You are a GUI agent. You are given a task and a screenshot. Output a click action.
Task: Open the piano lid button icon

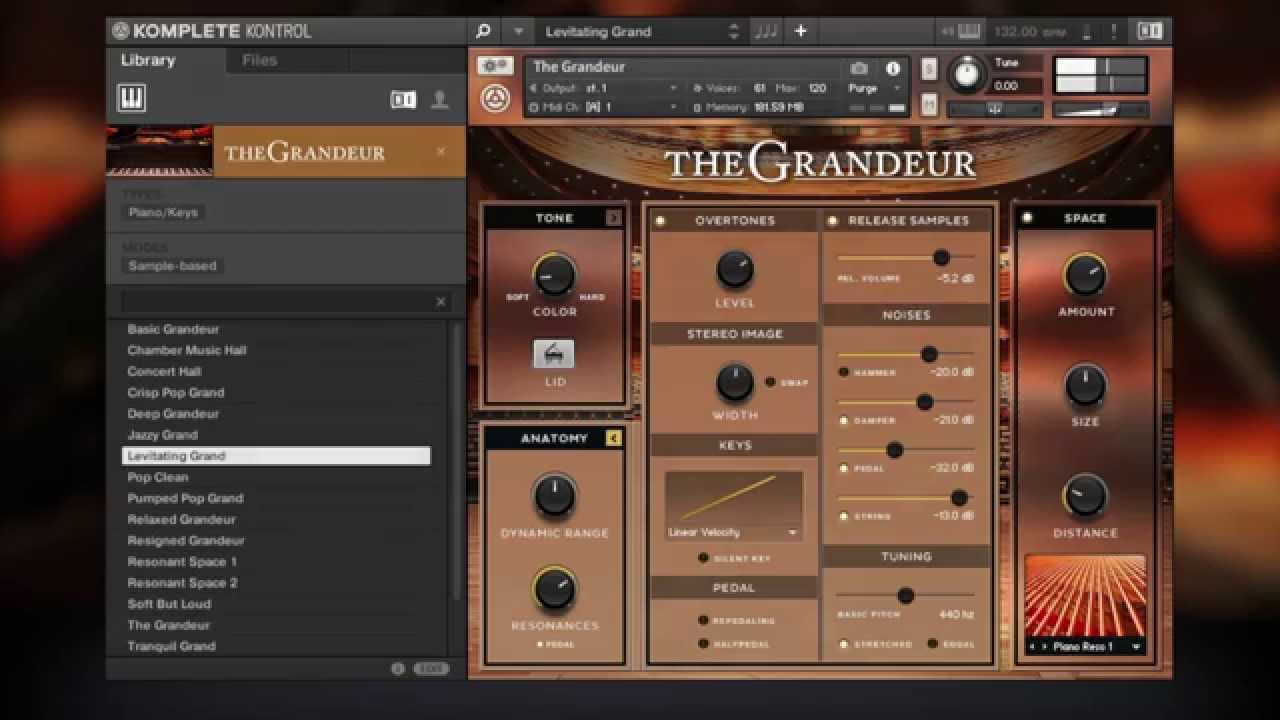coord(554,354)
